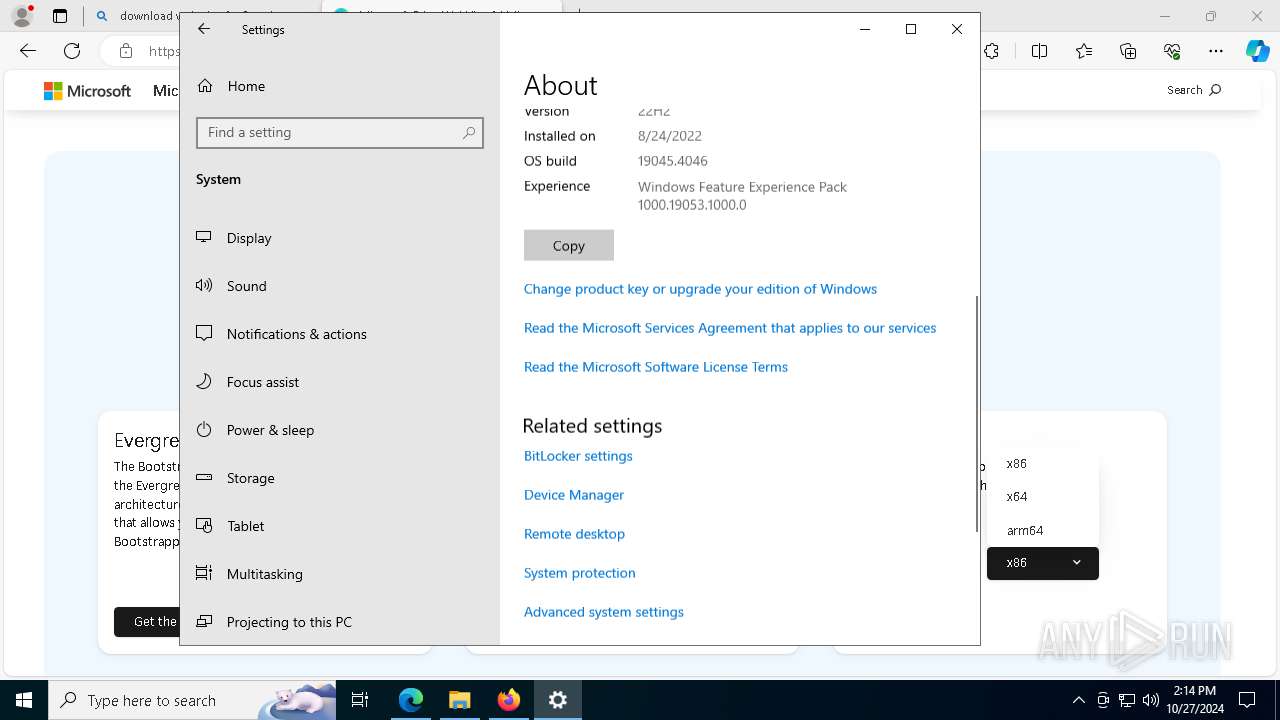Open Remote desktop link
This screenshot has width=1280, height=720.
click(x=574, y=534)
